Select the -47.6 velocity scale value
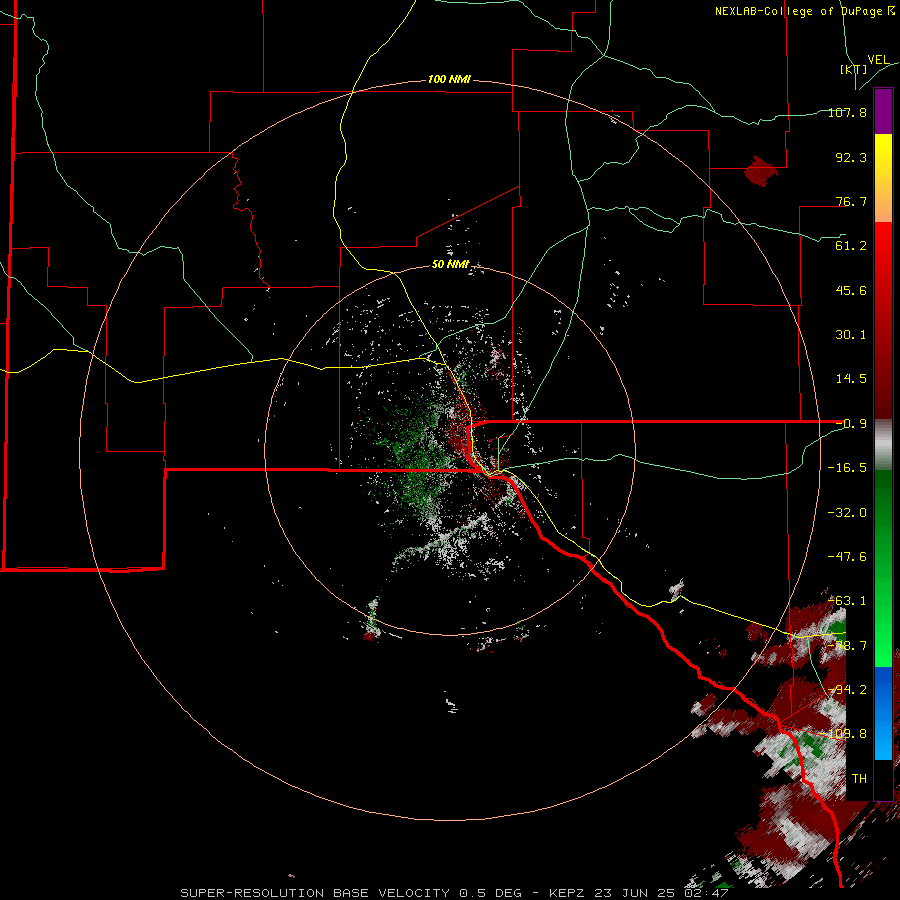 pyautogui.click(x=847, y=557)
